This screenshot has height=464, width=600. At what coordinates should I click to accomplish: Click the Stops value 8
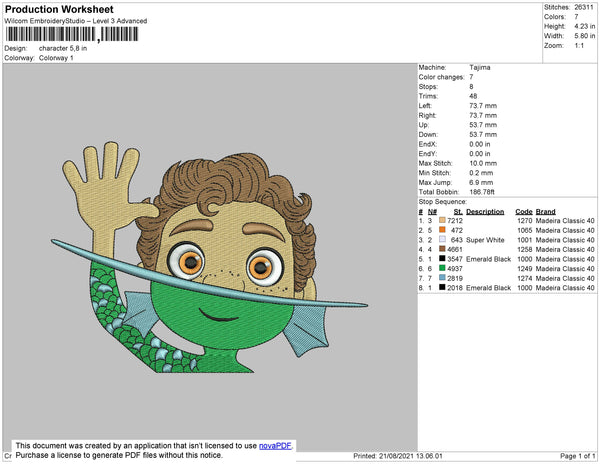(x=471, y=86)
